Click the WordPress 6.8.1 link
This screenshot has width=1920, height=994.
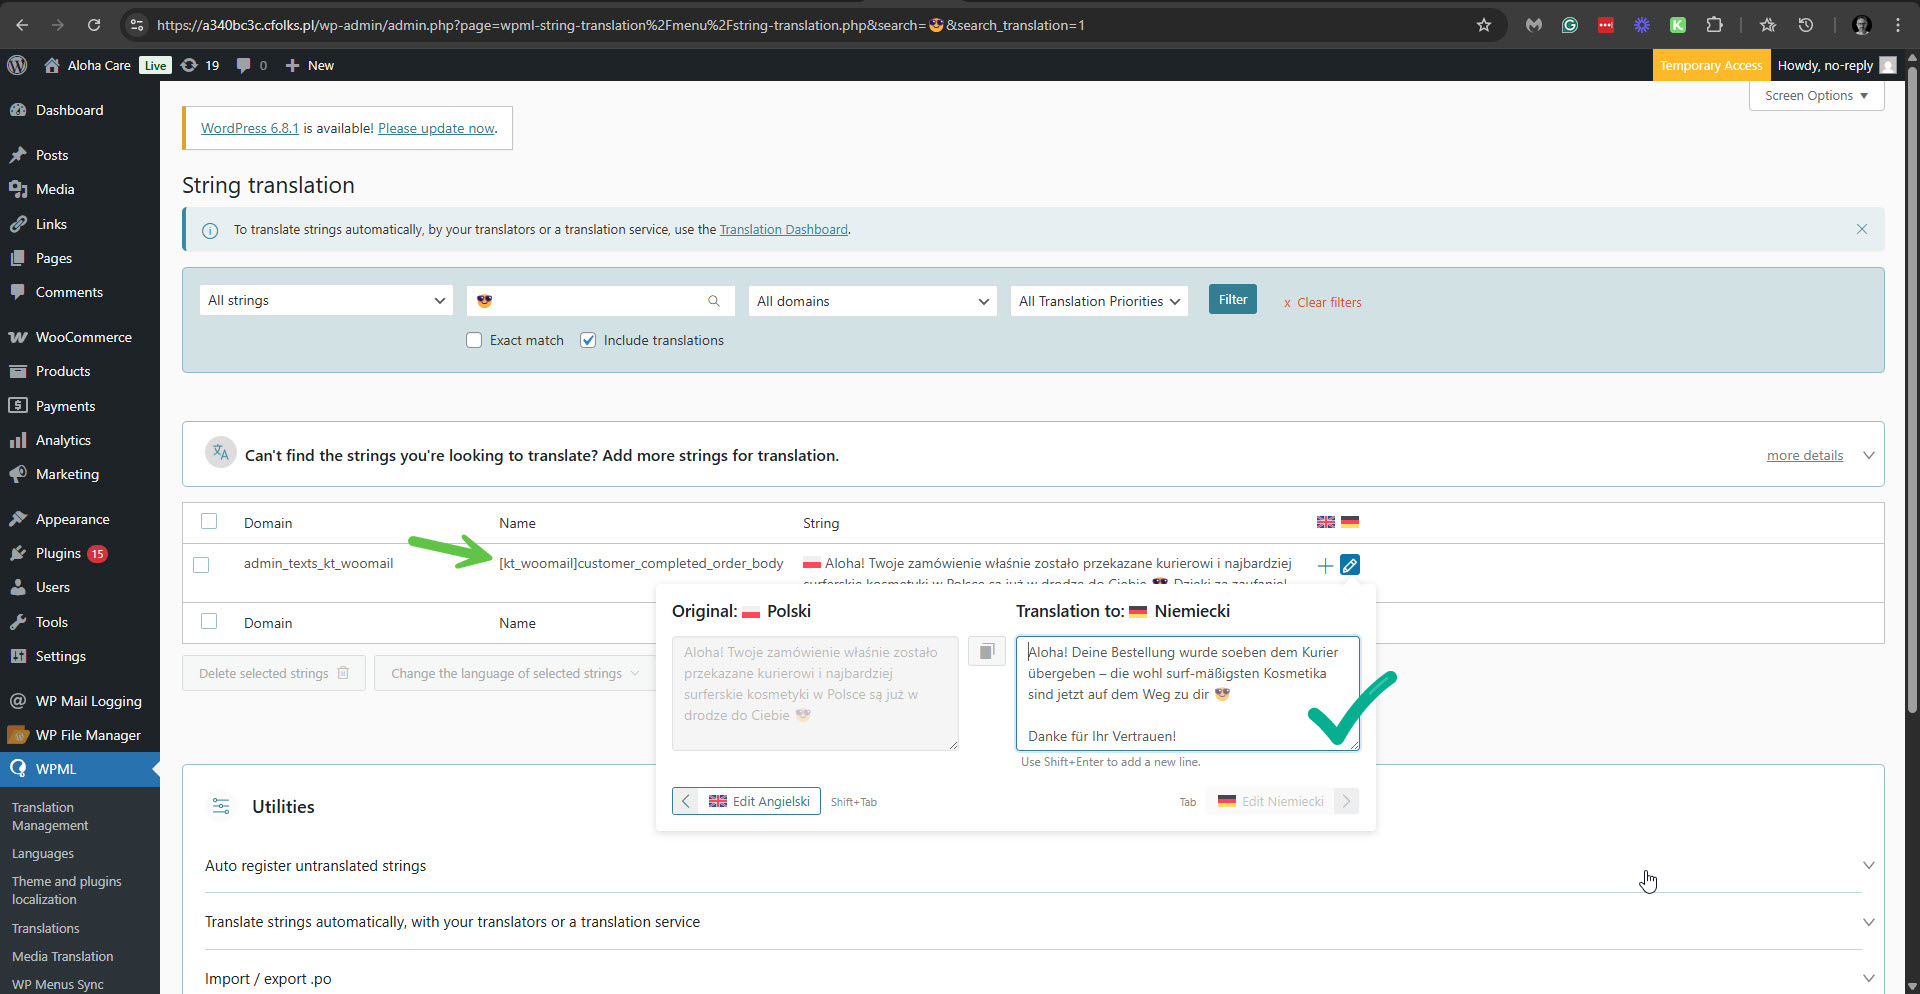pos(250,128)
